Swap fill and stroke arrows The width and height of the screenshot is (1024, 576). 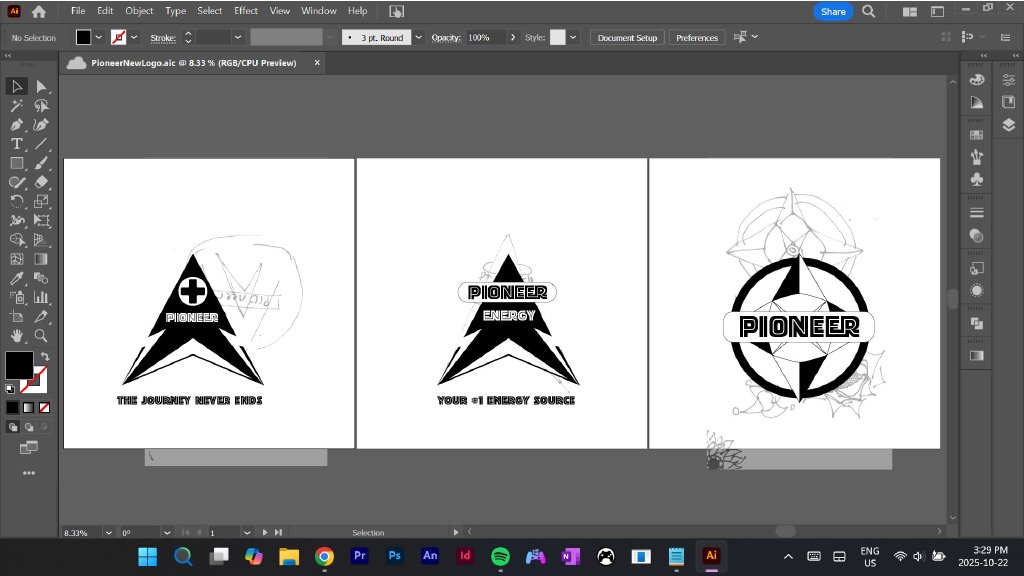(x=44, y=357)
